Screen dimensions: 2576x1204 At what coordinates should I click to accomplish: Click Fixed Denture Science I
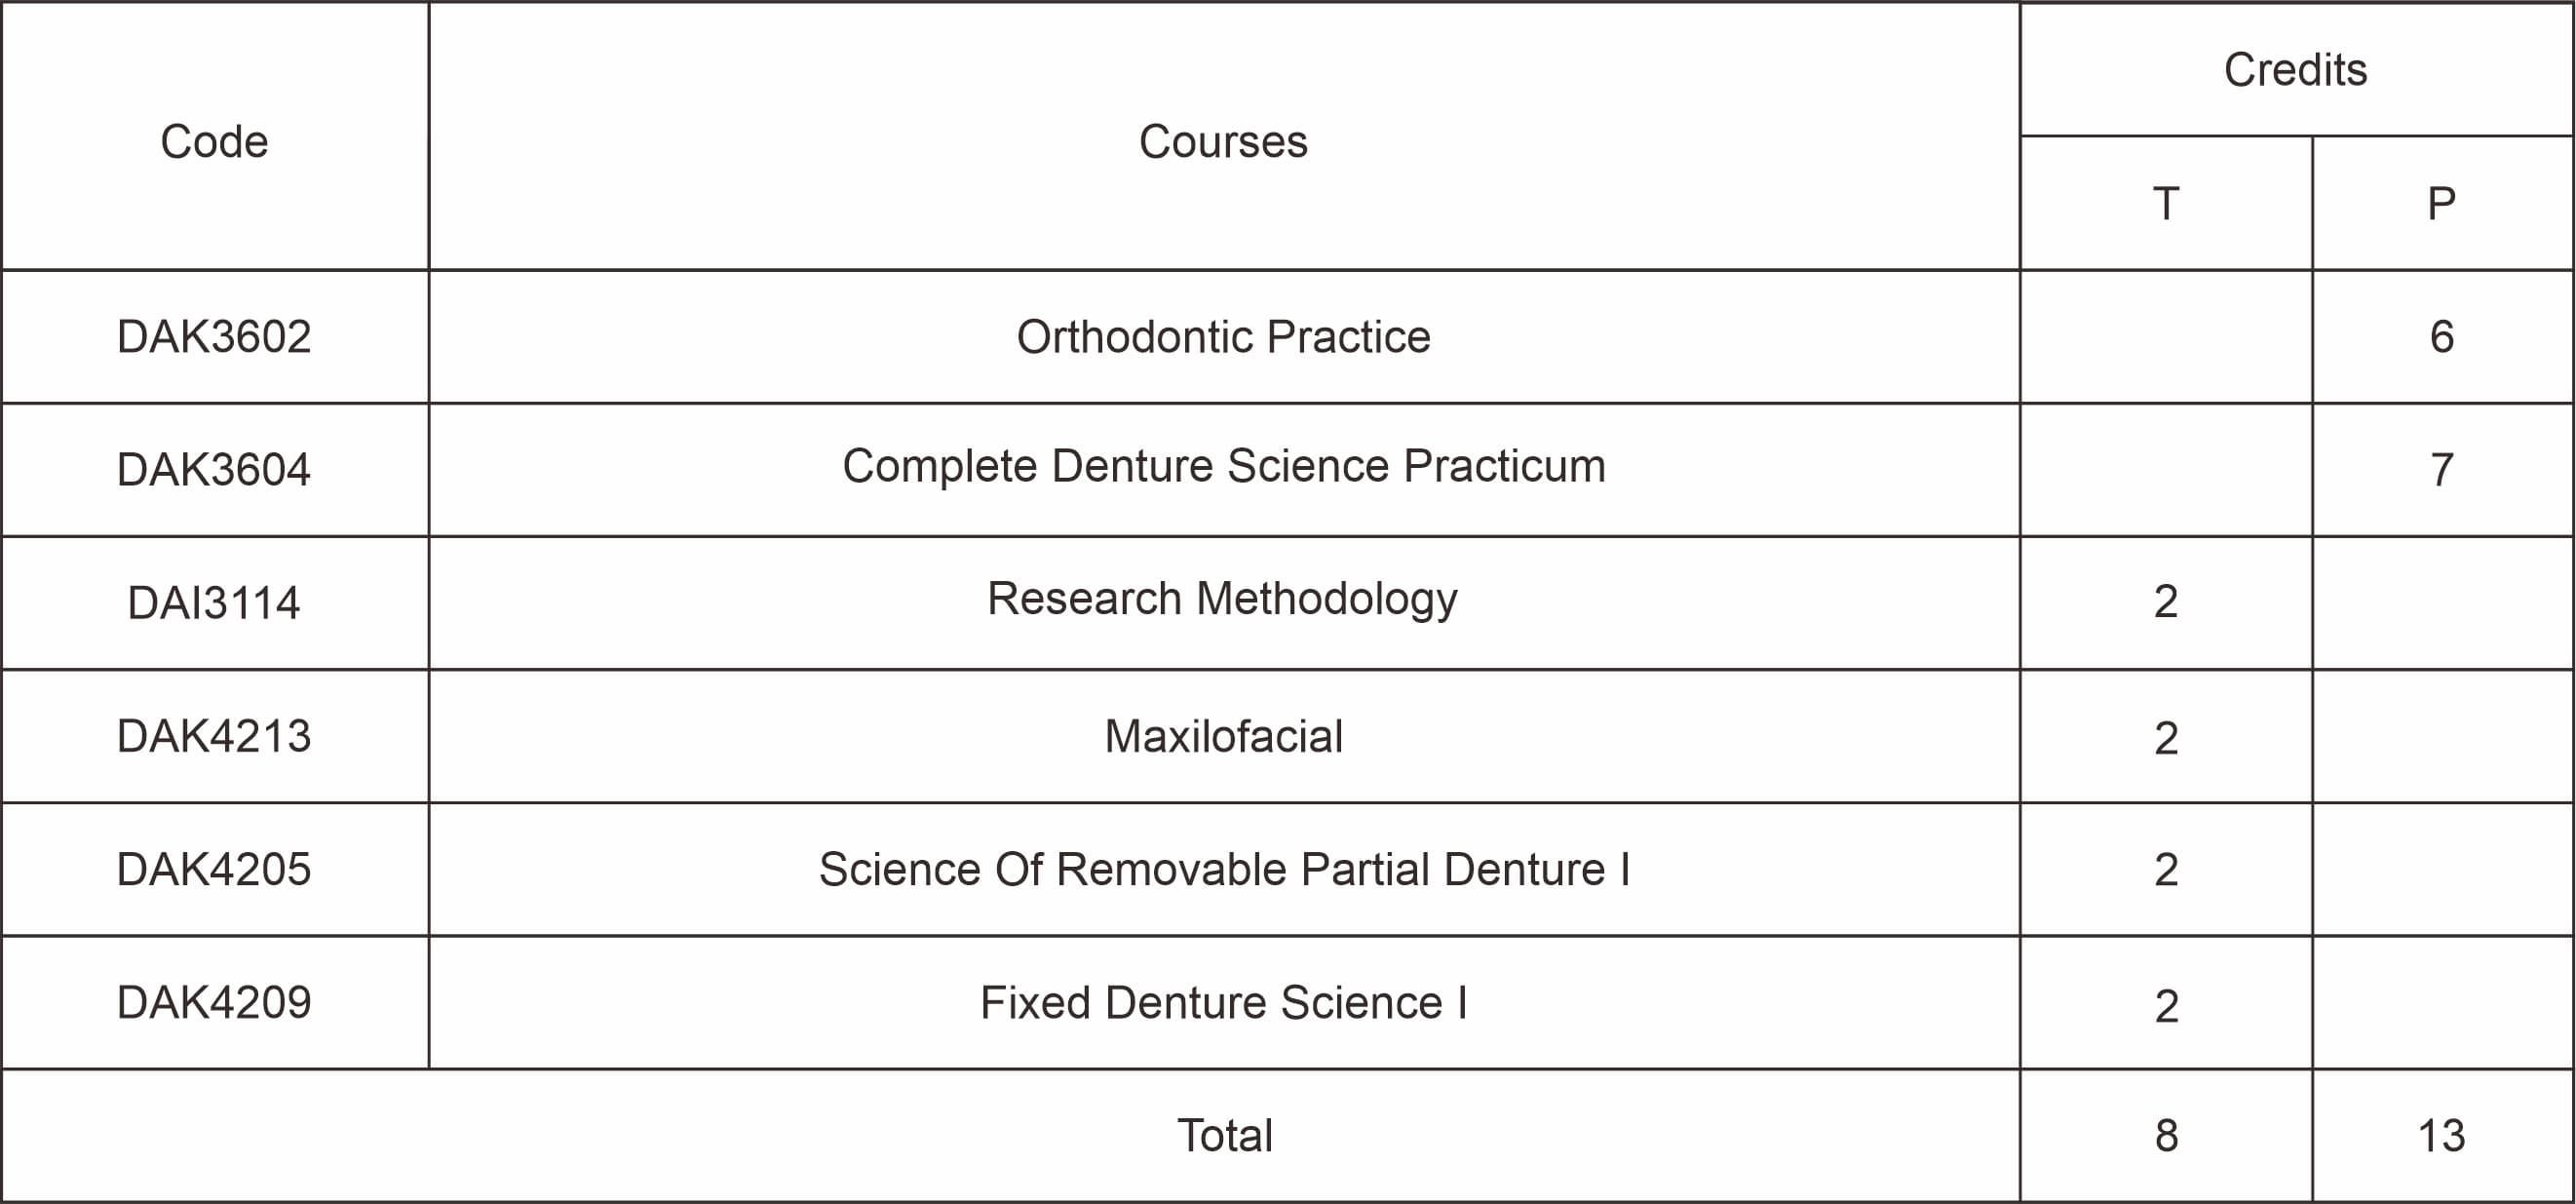coord(1222,1002)
